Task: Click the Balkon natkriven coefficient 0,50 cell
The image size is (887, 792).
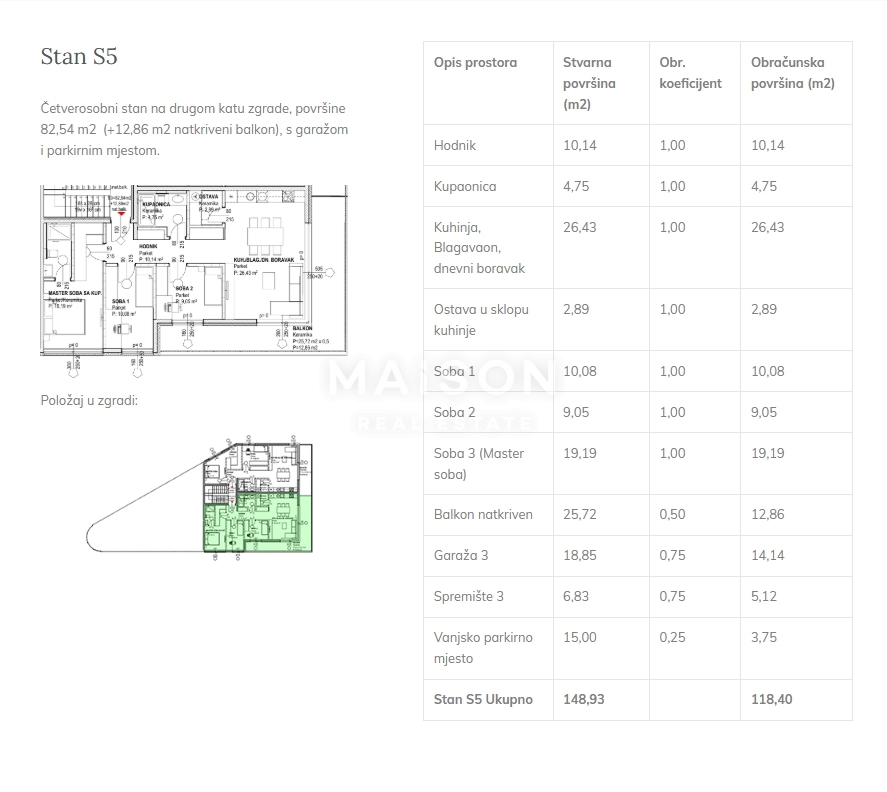Action: tap(671, 514)
